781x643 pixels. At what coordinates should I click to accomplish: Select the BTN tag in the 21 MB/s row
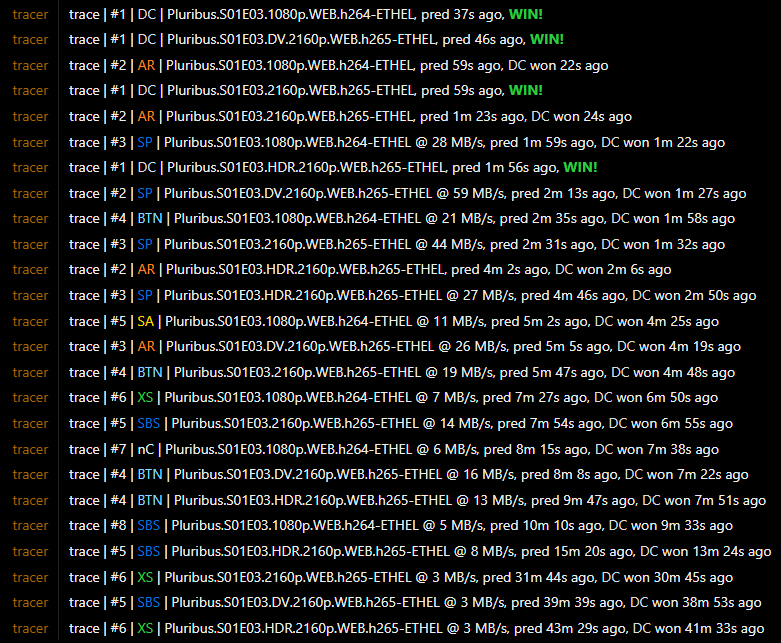(x=150, y=219)
